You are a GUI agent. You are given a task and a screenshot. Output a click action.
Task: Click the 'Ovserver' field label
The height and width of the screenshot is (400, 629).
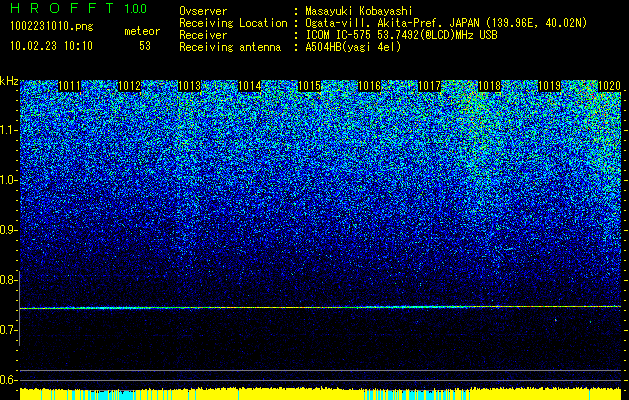[x=203, y=11]
